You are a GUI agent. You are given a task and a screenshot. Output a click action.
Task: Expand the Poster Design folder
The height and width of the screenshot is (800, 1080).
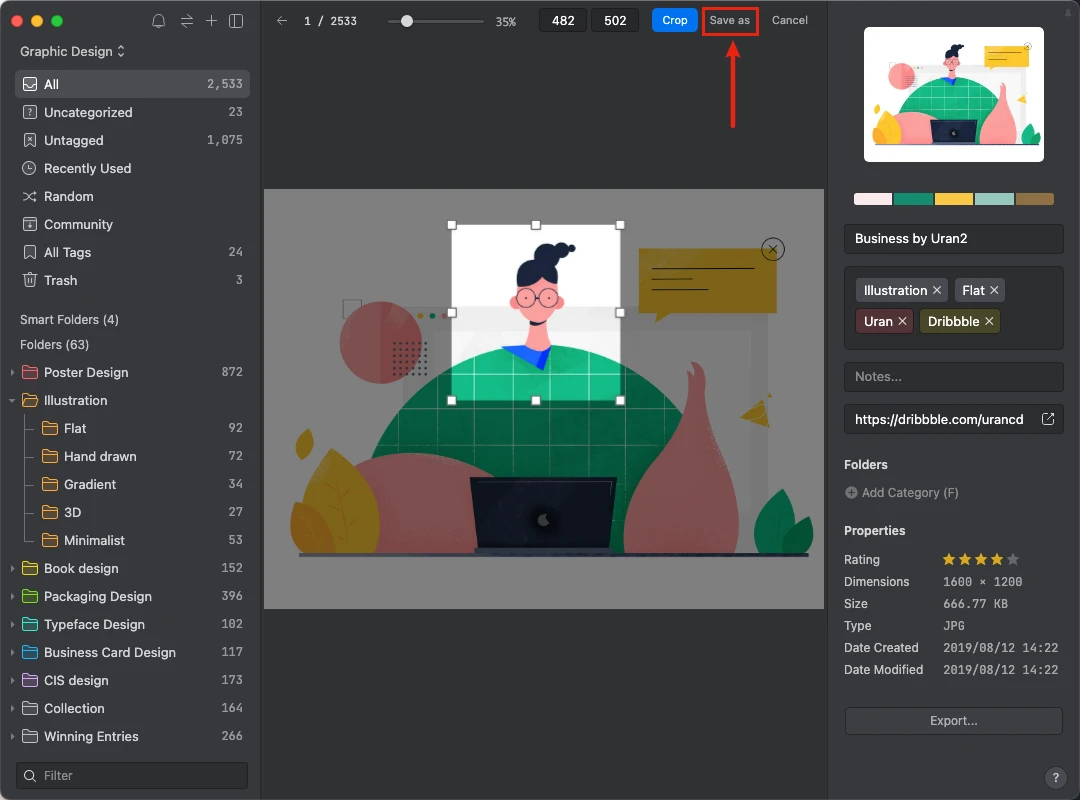click(13, 372)
